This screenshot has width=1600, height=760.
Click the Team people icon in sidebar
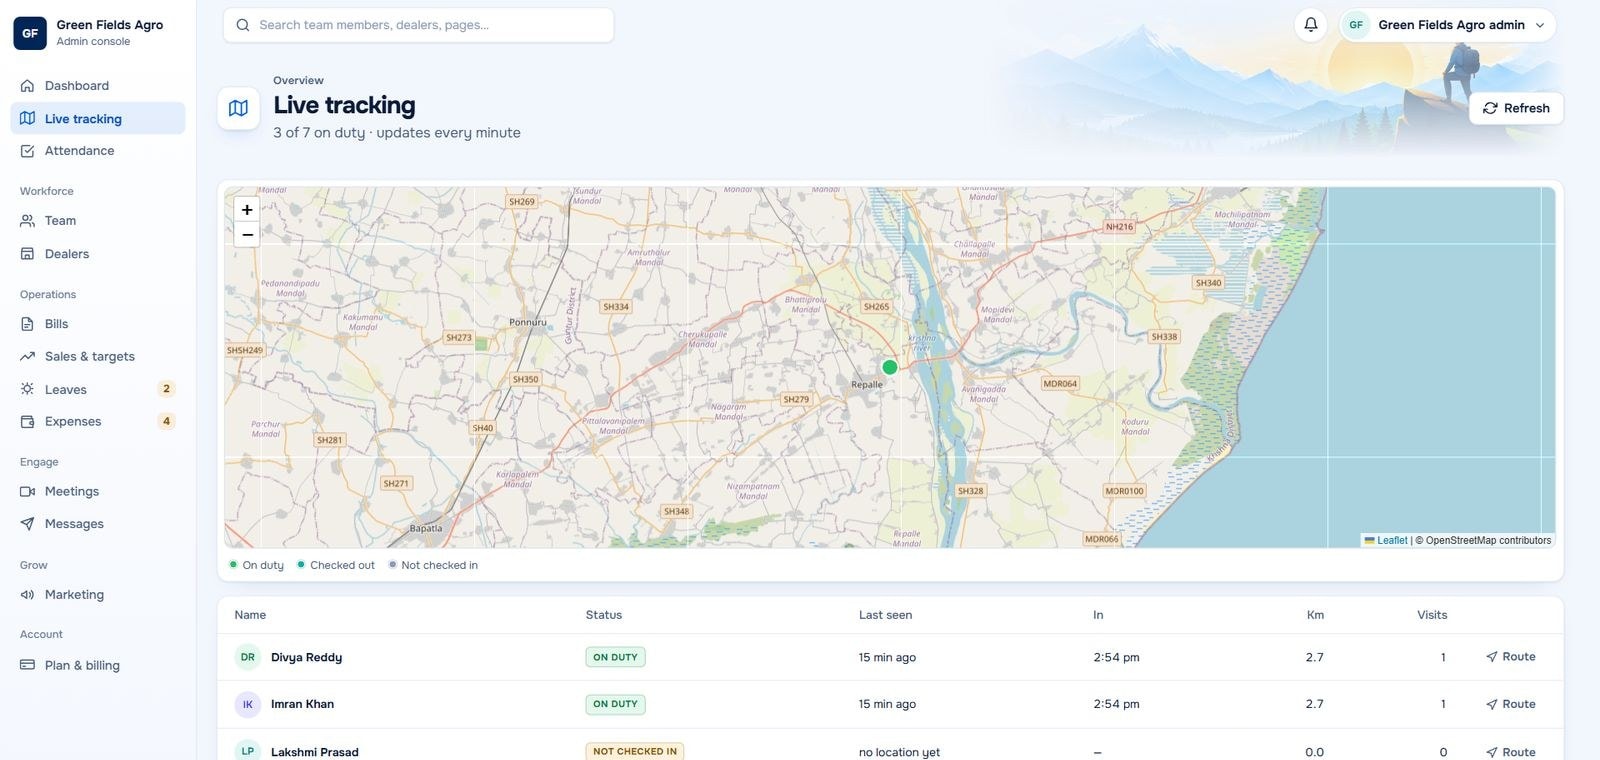pyautogui.click(x=27, y=221)
